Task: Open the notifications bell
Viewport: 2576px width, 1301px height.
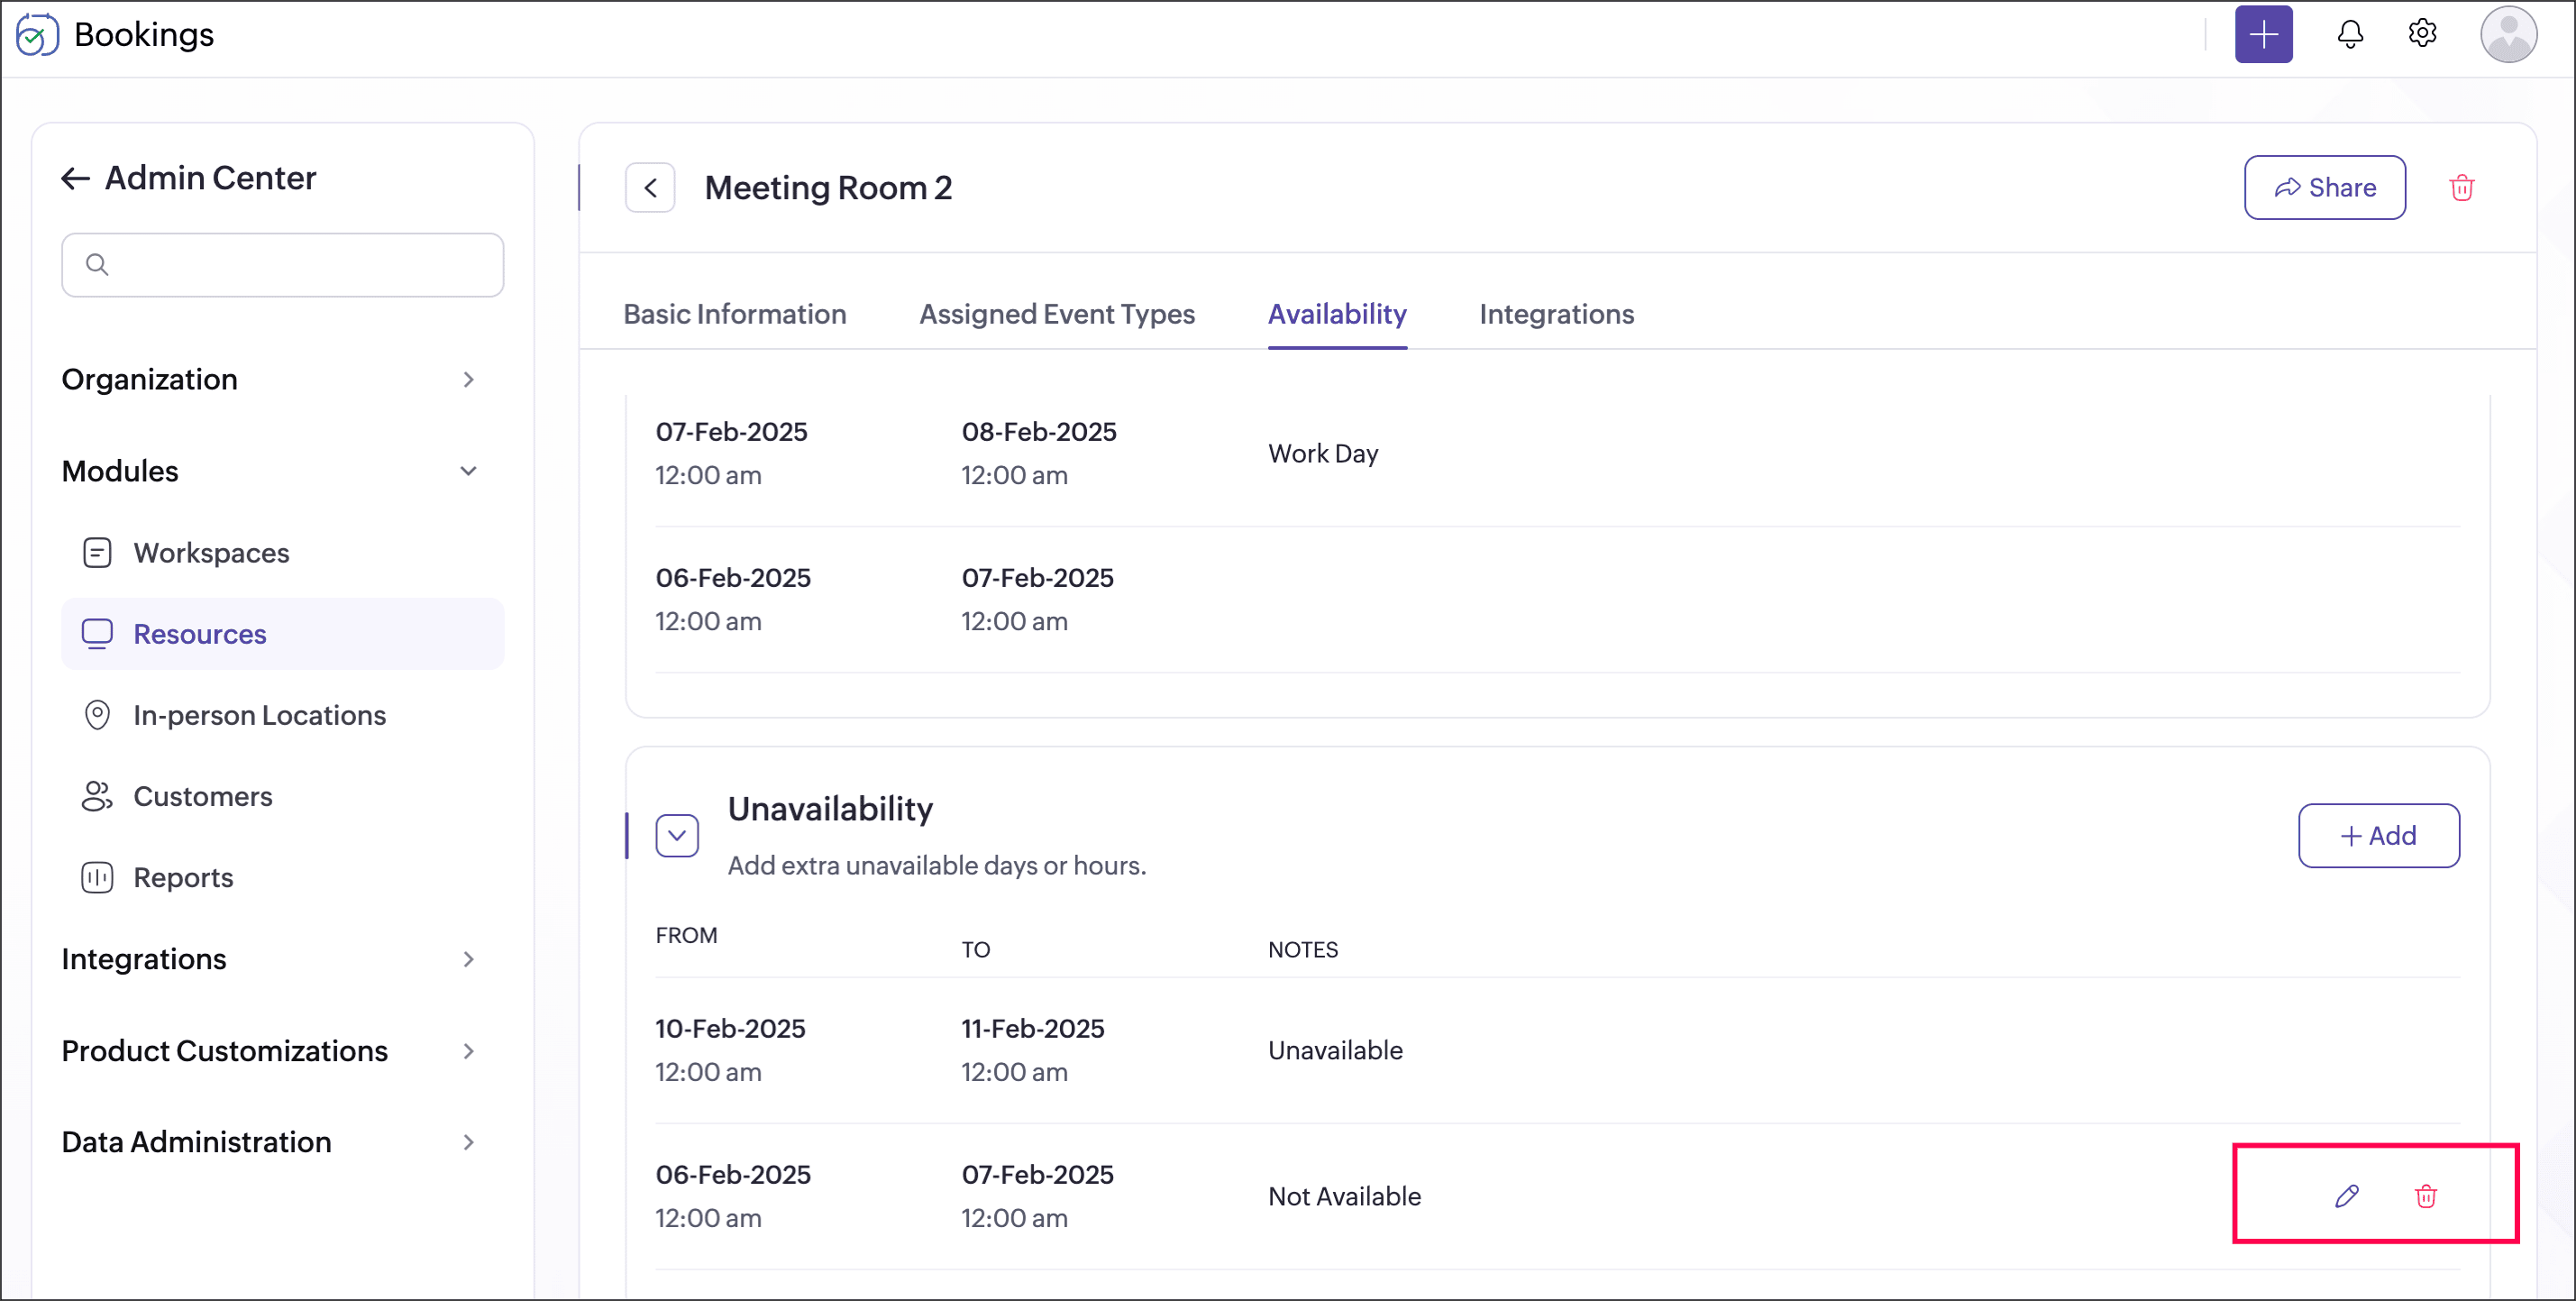Action: pos(2349,34)
